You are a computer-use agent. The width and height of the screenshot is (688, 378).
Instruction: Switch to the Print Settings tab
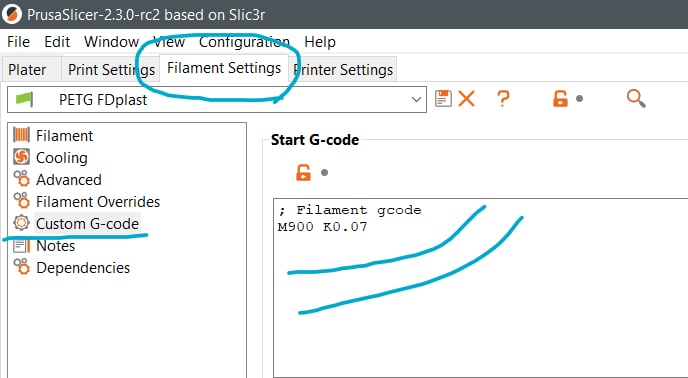(x=111, y=69)
